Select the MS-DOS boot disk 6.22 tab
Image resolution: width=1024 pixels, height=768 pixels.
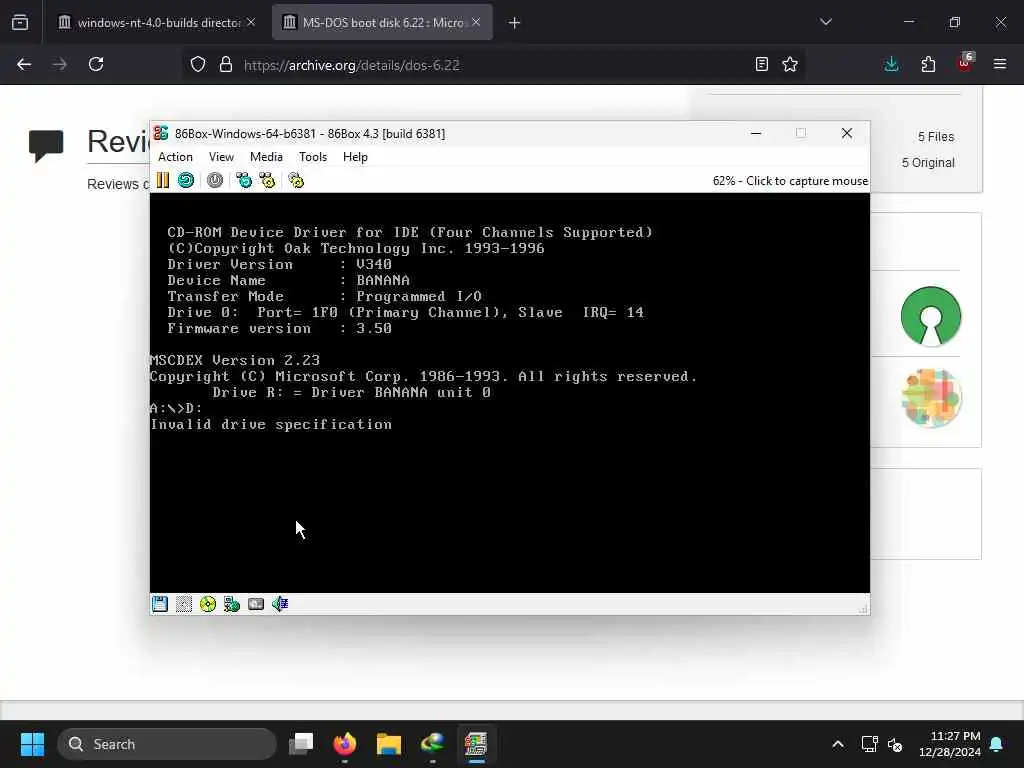tap(382, 23)
